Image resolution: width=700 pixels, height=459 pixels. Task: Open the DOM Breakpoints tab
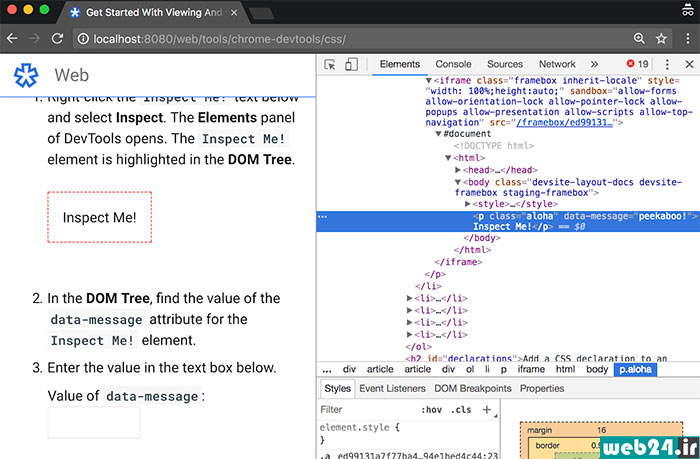[473, 388]
